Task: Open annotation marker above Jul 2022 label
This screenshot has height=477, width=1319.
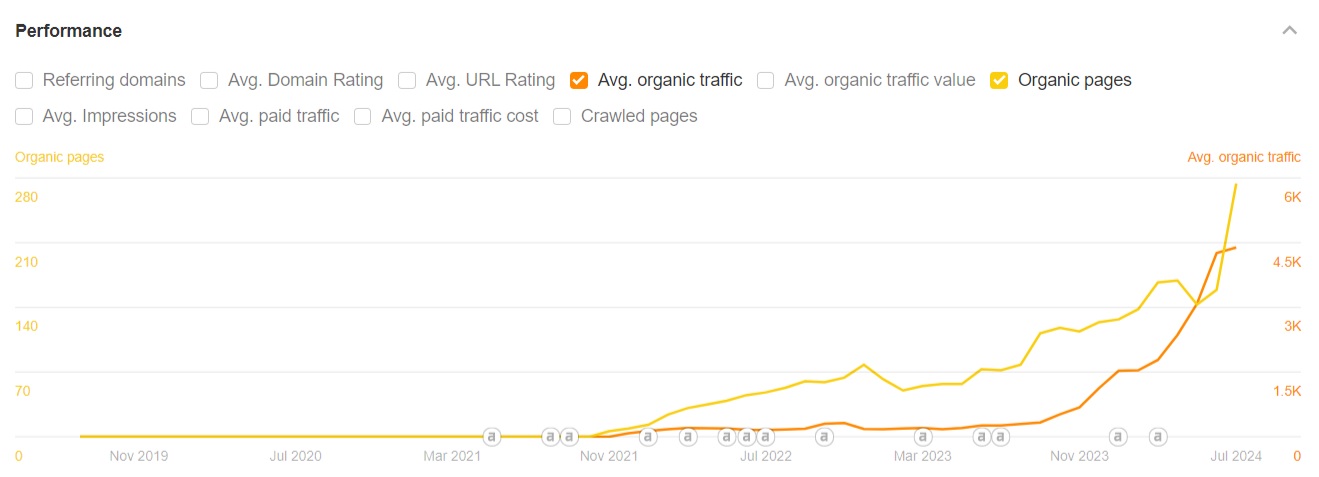Action: point(765,436)
